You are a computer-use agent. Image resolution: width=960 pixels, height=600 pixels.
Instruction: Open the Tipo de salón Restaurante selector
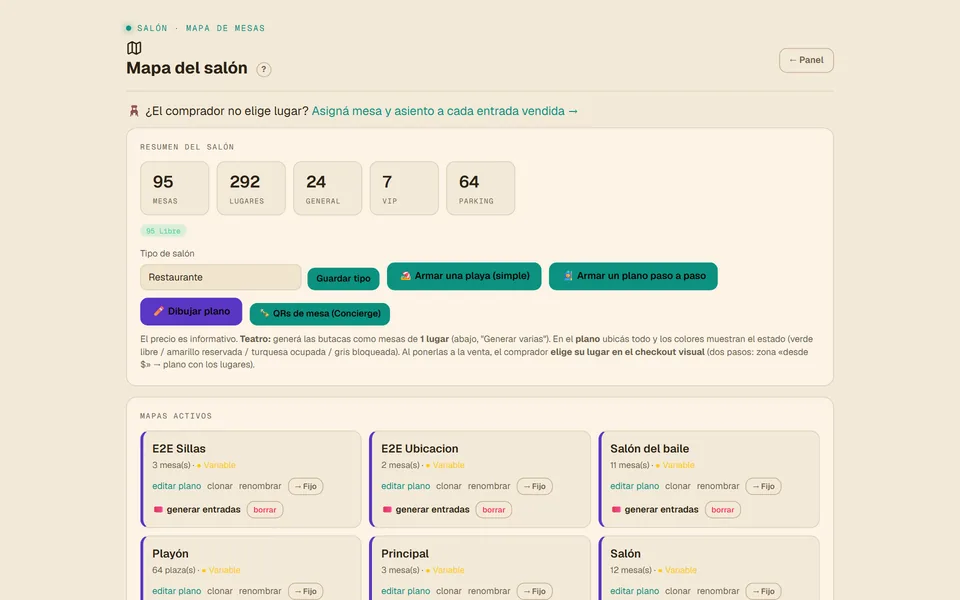point(220,277)
